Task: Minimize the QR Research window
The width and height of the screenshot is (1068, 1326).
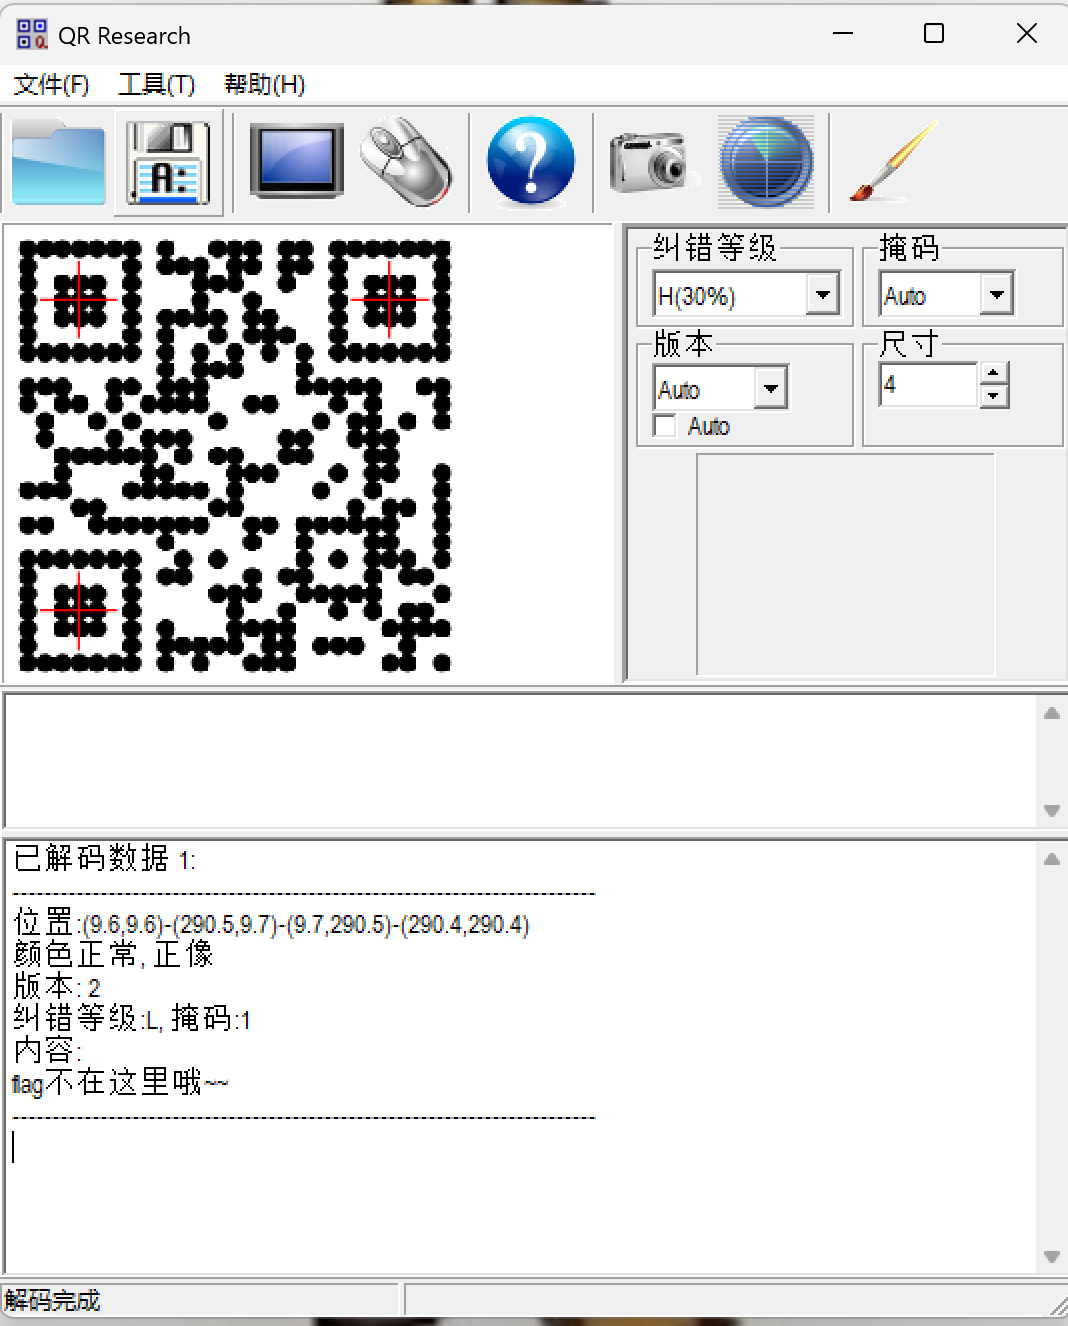Action: point(843,33)
